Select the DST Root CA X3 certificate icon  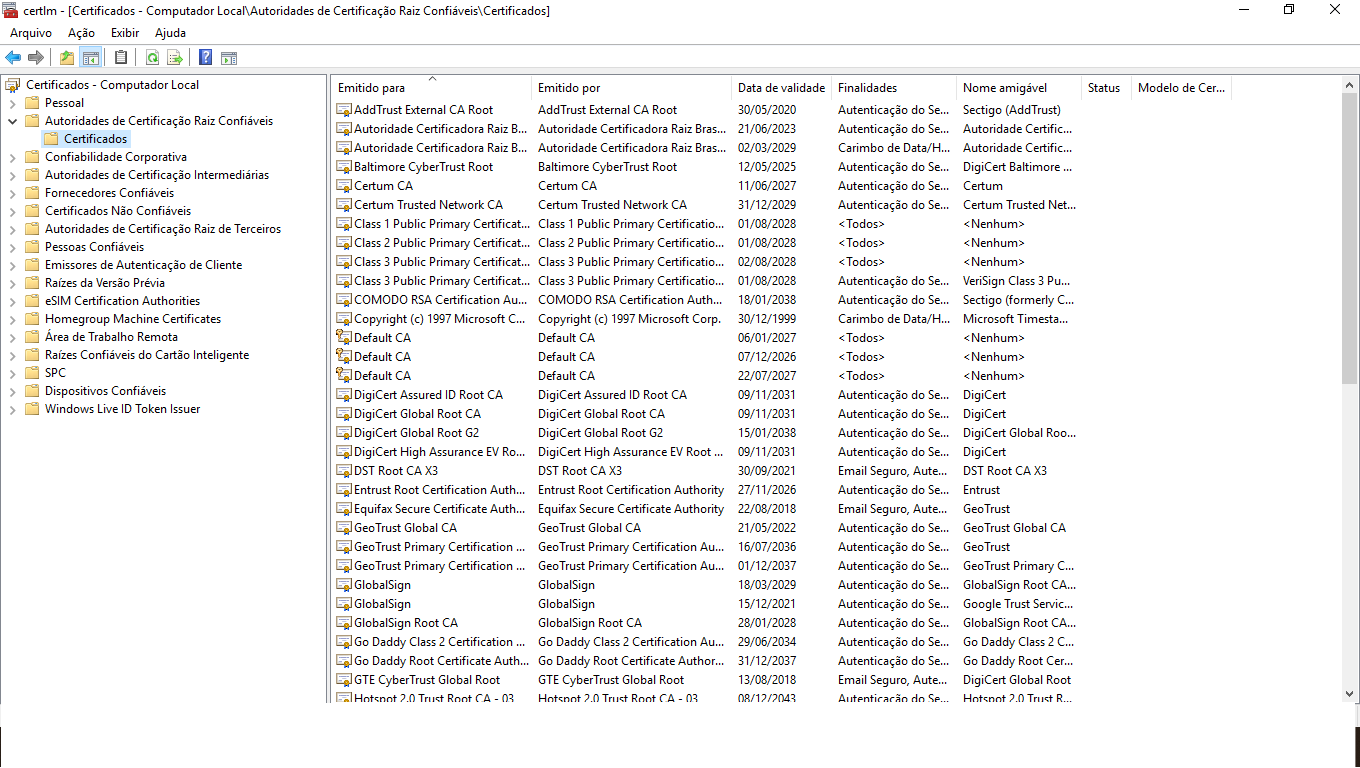[x=344, y=471]
